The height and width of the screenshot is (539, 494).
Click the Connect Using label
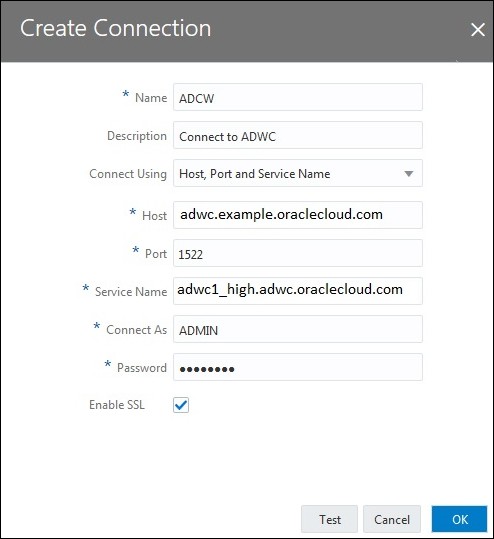(x=128, y=174)
